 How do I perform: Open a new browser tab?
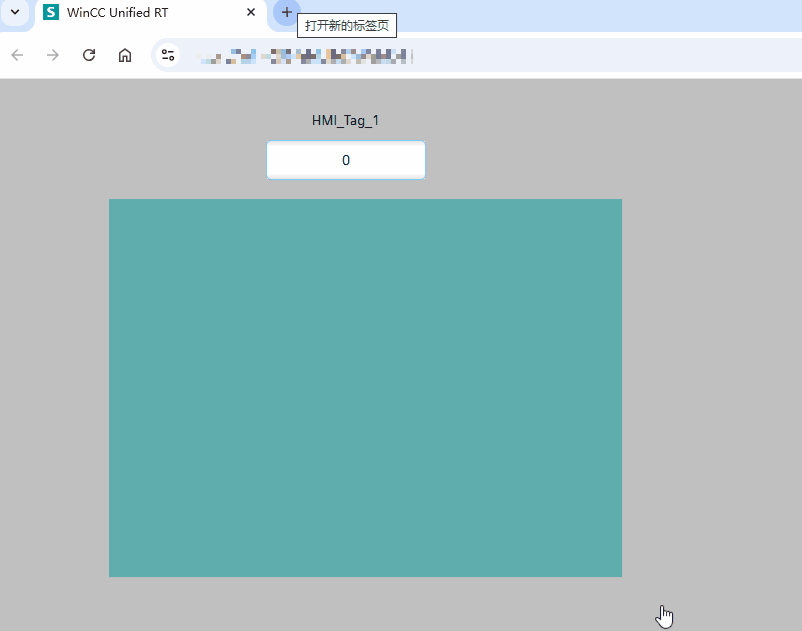(x=286, y=13)
